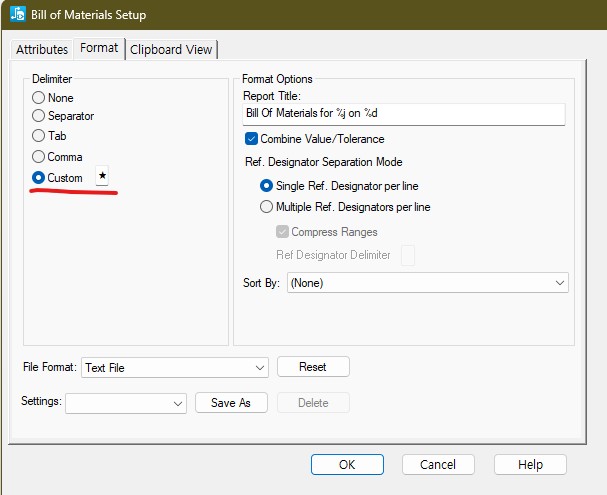607x495 pixels.
Task: Expand the Settings dropdown list
Action: point(126,403)
